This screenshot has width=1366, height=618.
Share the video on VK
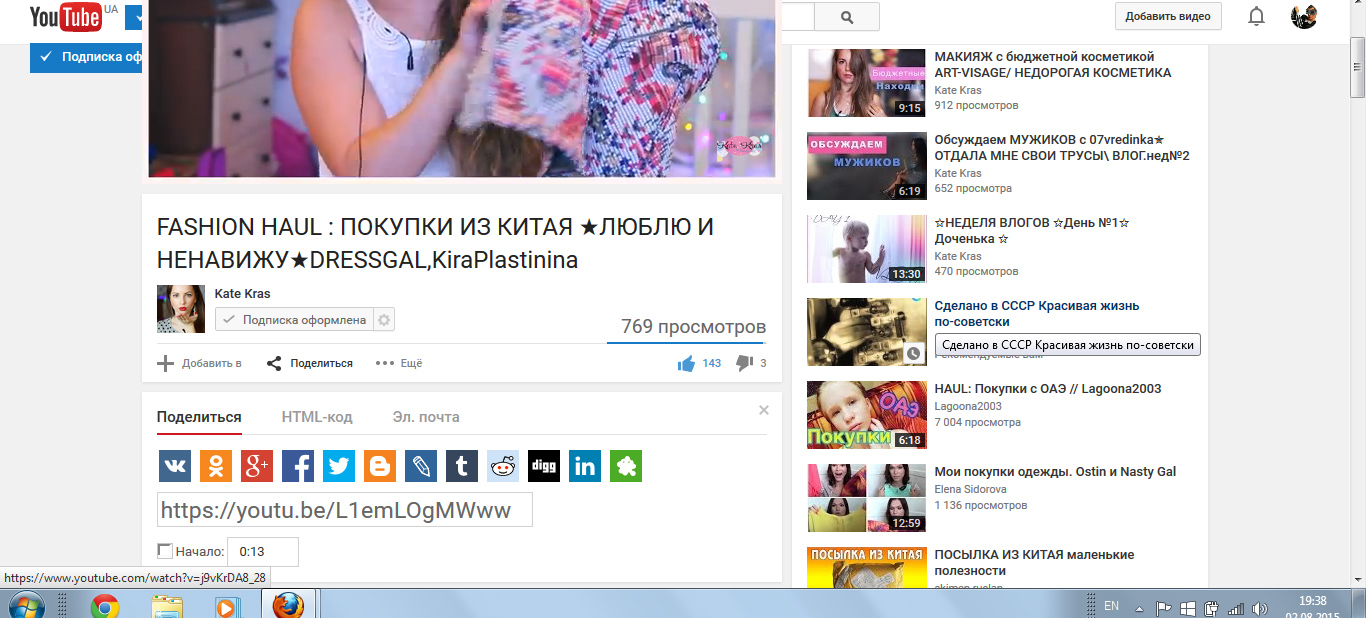click(x=175, y=466)
